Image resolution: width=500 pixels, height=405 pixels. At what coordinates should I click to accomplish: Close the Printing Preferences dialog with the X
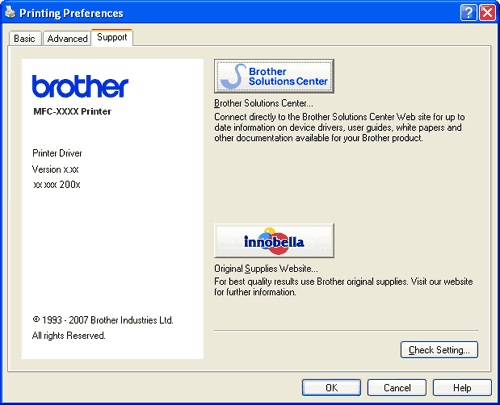coord(487,13)
